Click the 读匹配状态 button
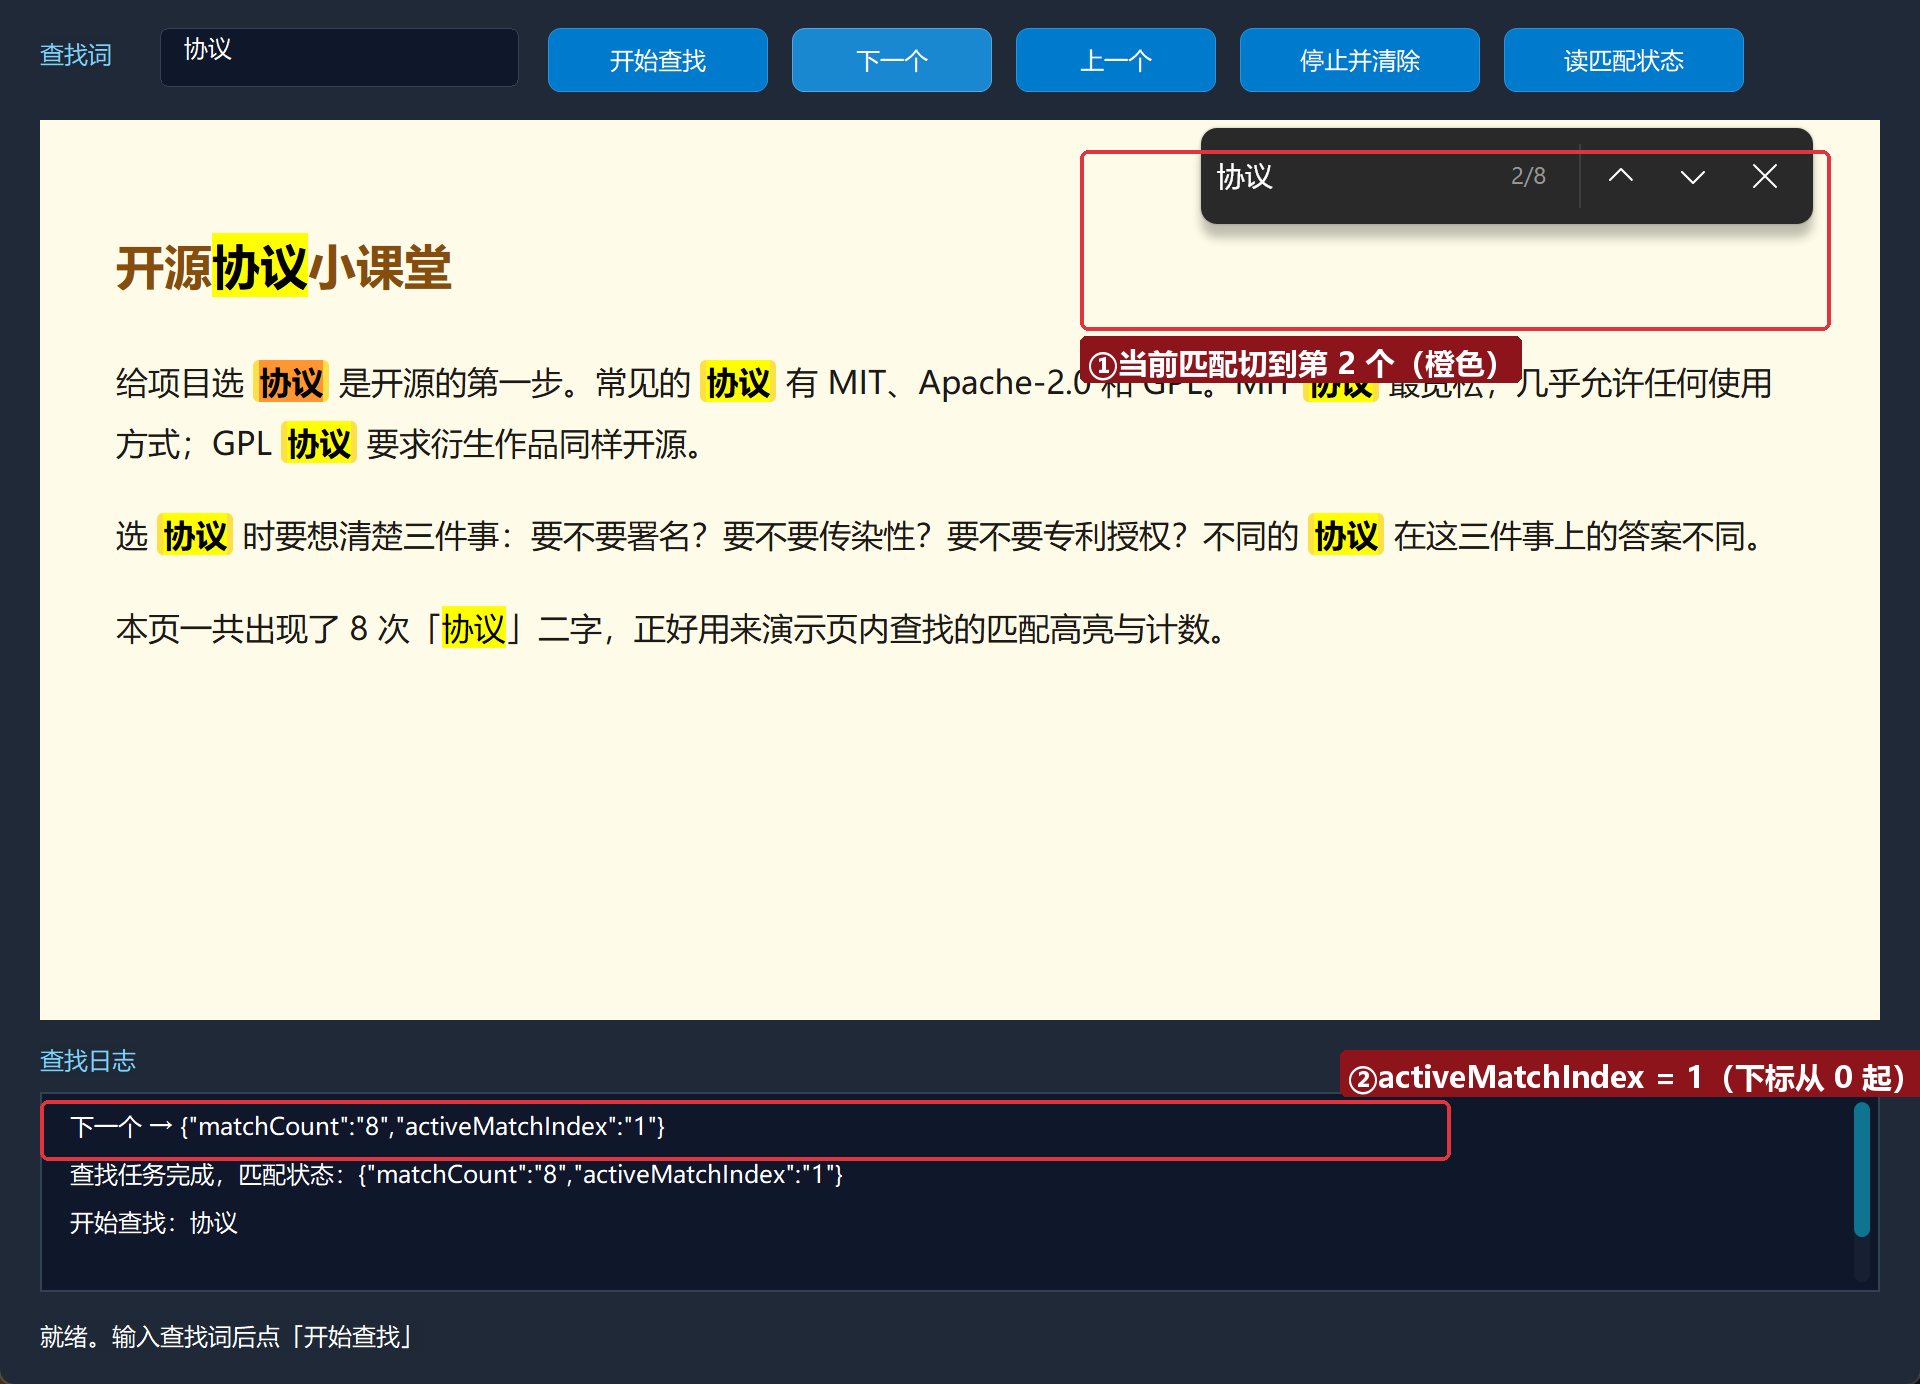This screenshot has width=1920, height=1384. coord(1624,60)
